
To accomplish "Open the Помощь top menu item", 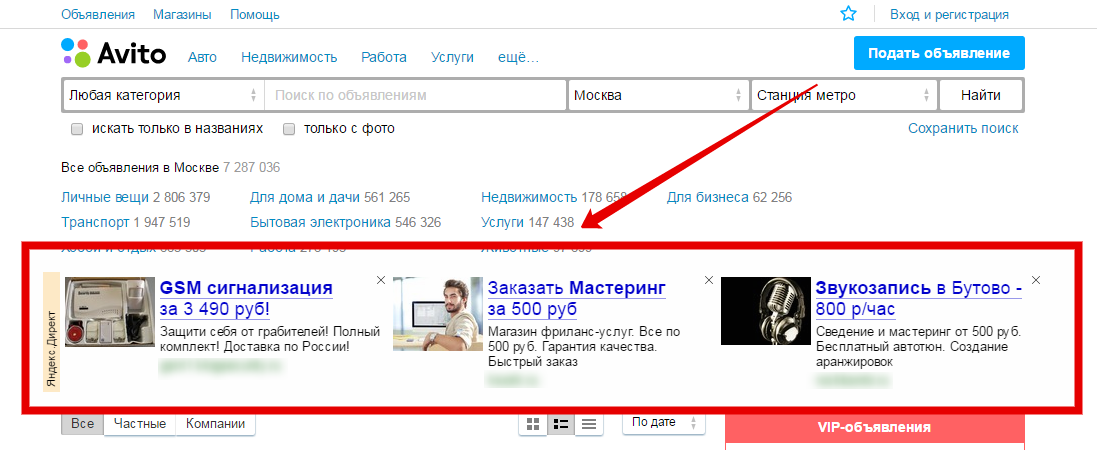I will coord(255,15).
